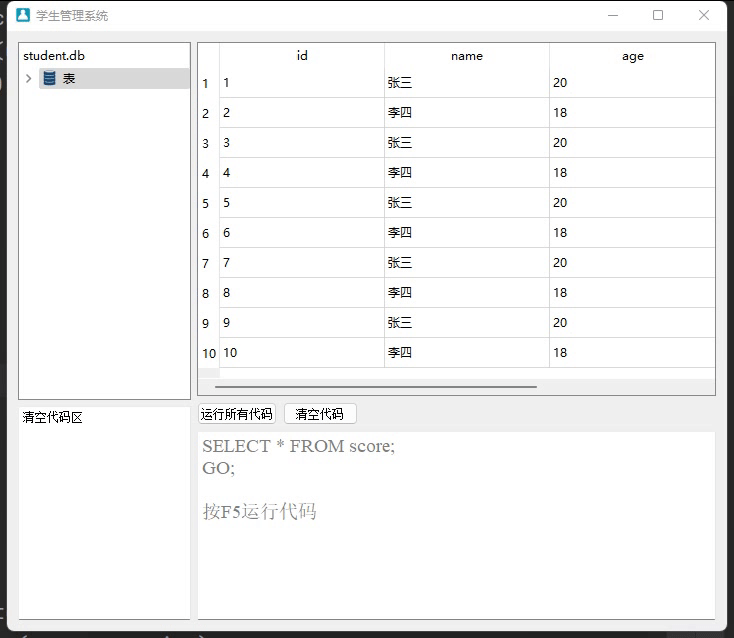The image size is (734, 638).
Task: Click the 运行所有代码 button
Action: coord(236,414)
